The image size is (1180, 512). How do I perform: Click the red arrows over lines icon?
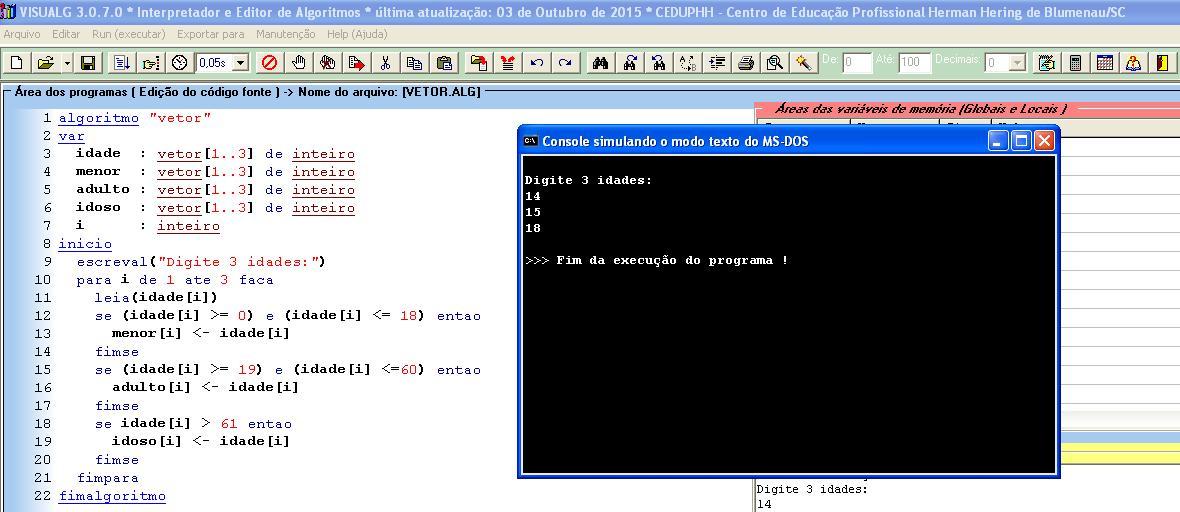(507, 63)
